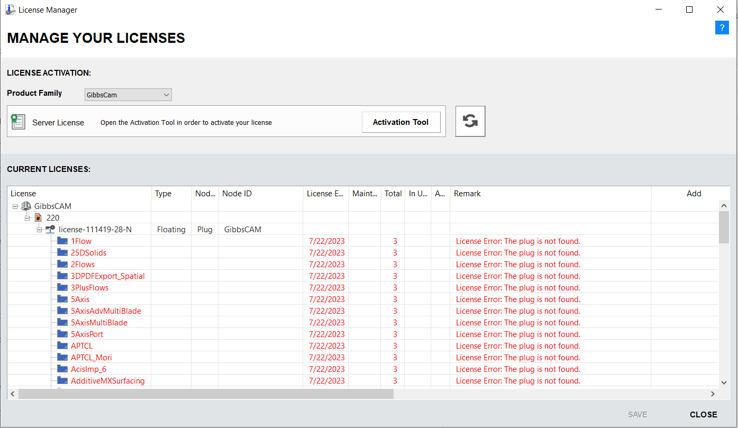Sort by the License column header
Screen dimensions: 738x428
(x=79, y=194)
